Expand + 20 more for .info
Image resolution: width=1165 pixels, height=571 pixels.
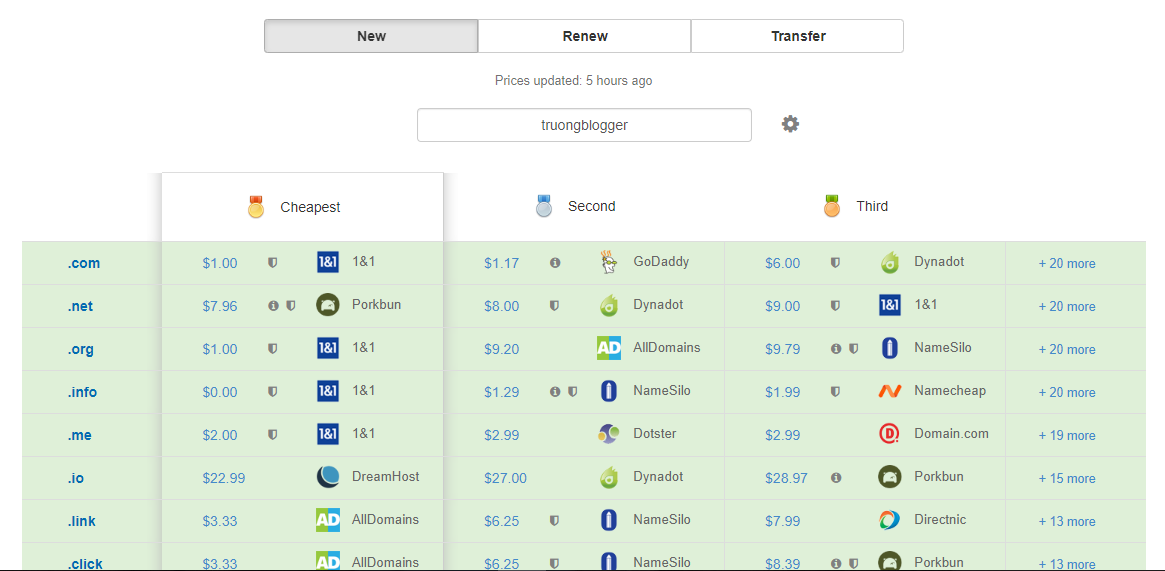click(x=1067, y=393)
